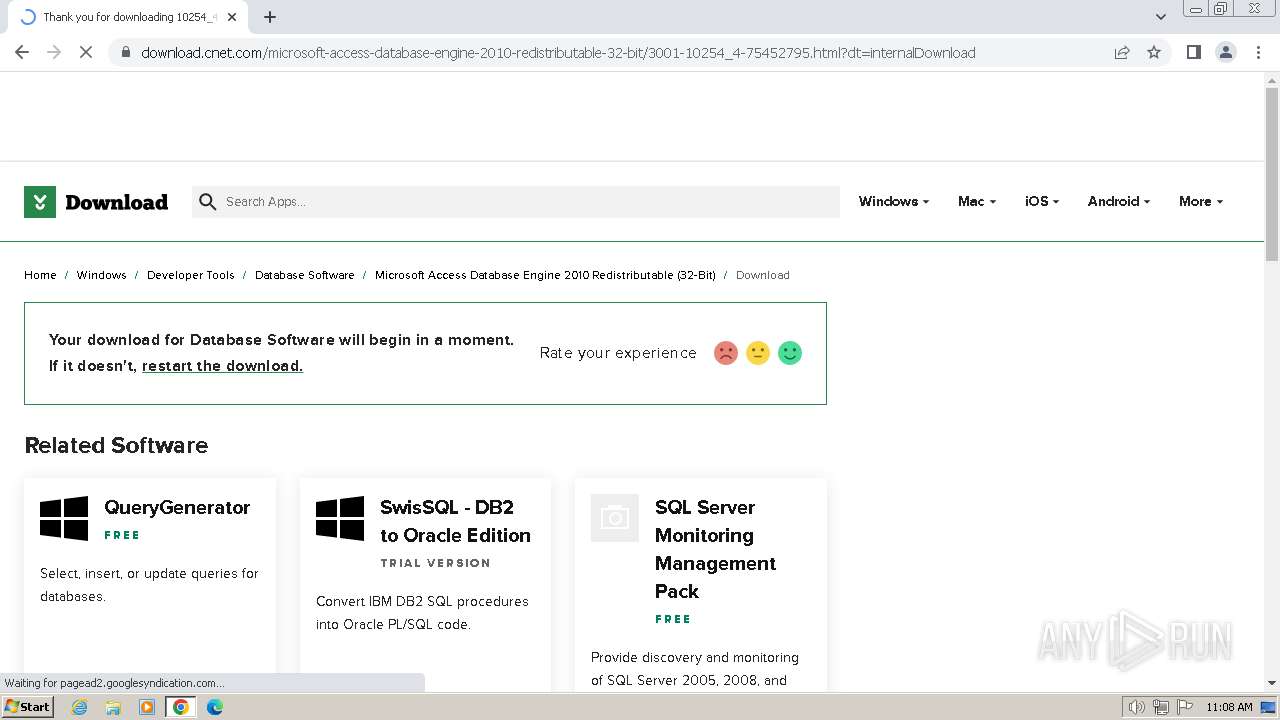Expand the More dropdown menu

(x=1200, y=201)
